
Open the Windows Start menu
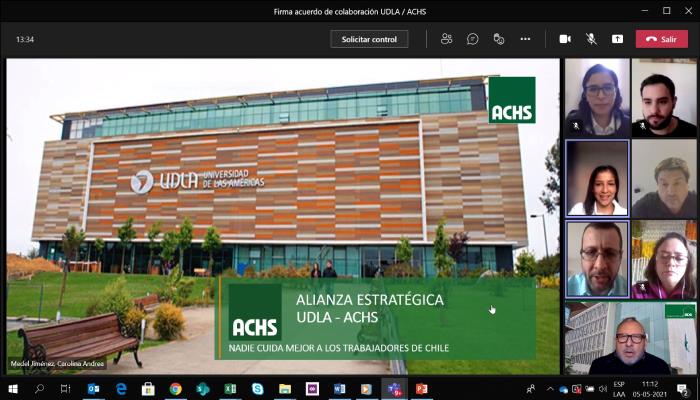(13, 388)
